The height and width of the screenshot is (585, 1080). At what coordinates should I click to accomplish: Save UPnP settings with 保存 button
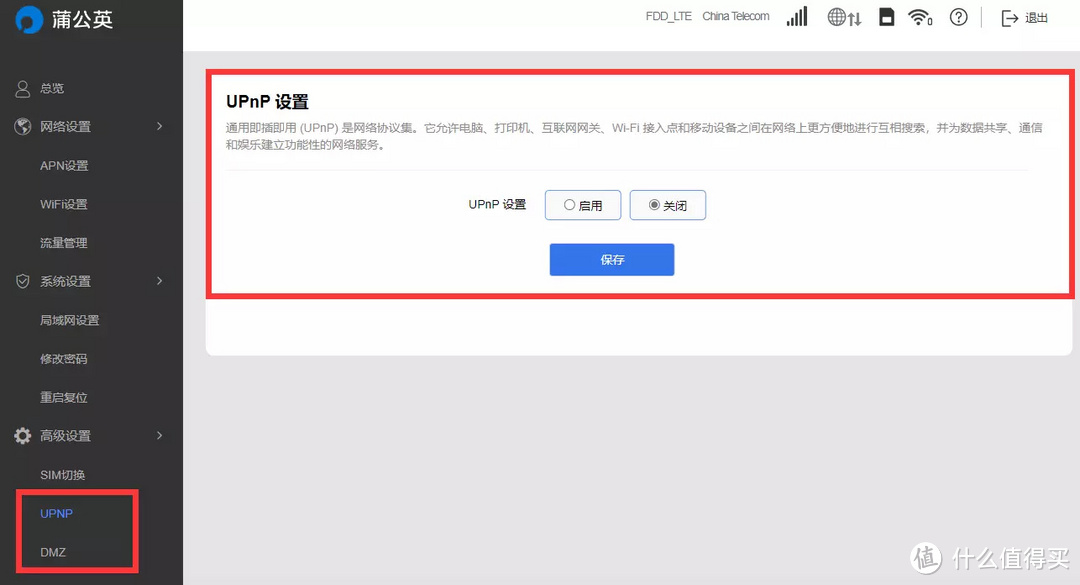[611, 259]
